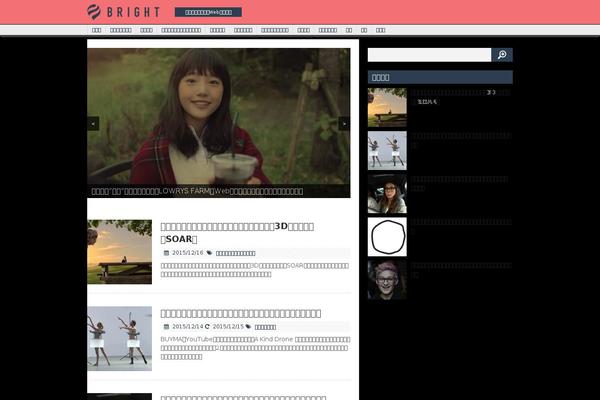This screenshot has height=400, width=600.
Task: Open the sidebar link text beside the sunset thumbnail
Action: (461, 97)
